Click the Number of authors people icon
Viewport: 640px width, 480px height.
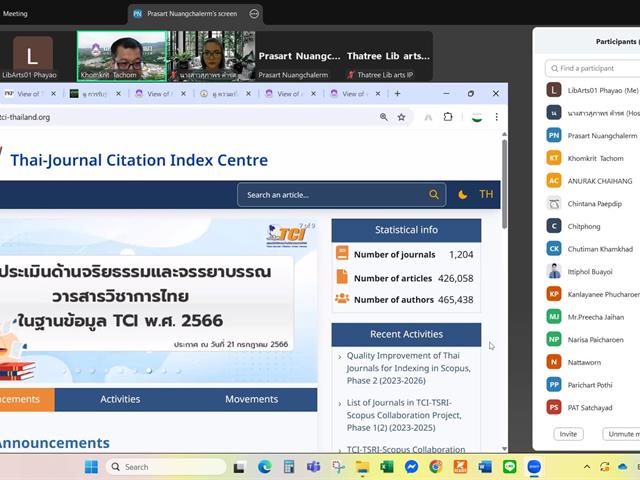coord(342,298)
